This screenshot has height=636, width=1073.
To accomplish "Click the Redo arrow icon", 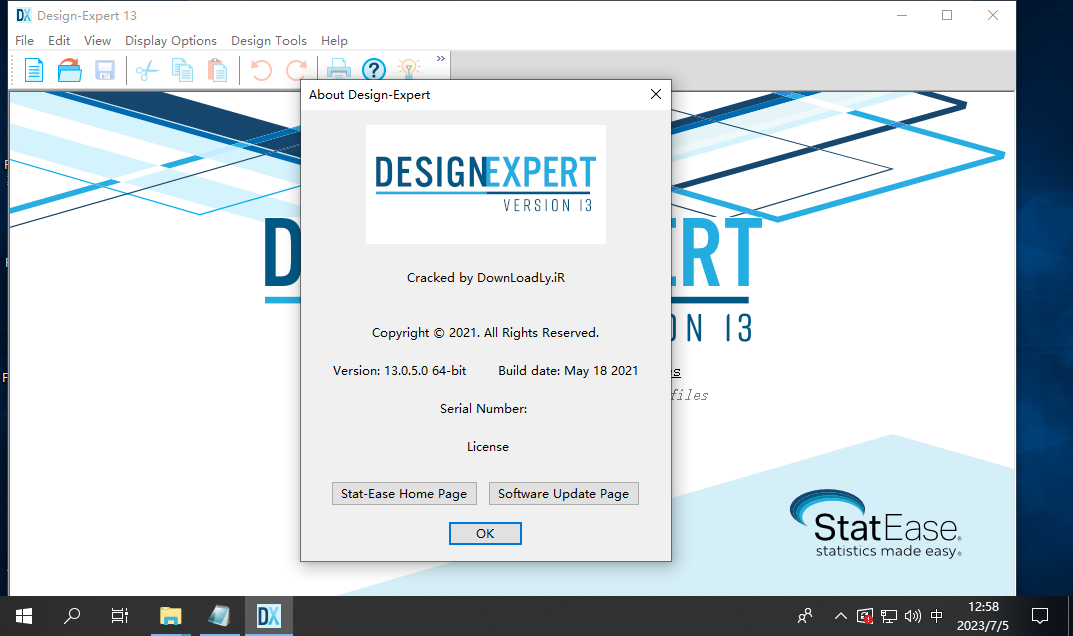I will [296, 70].
